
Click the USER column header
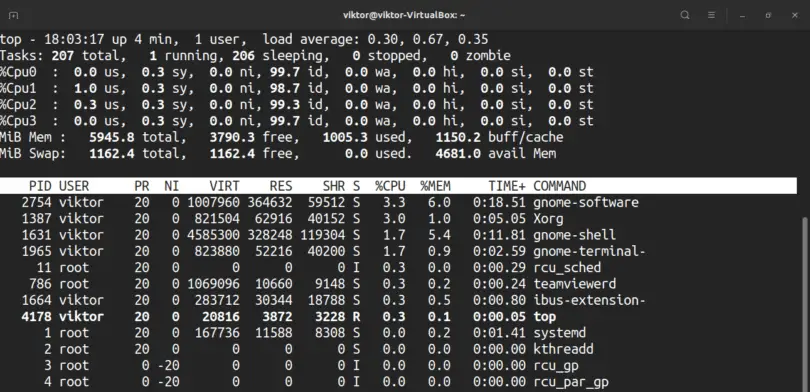[x=74, y=186]
